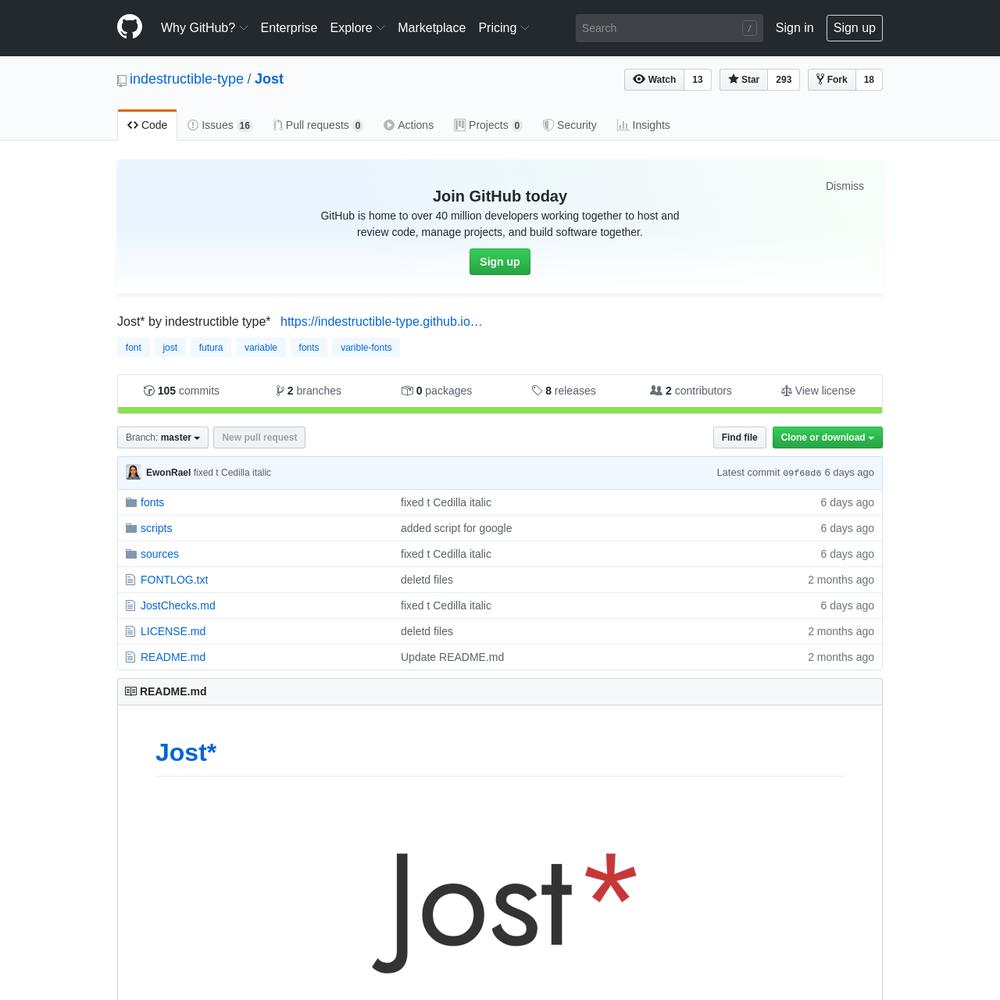Viewport: 1000px width, 1000px height.
Task: Click the large Jost* logo image
Action: (x=504, y=912)
